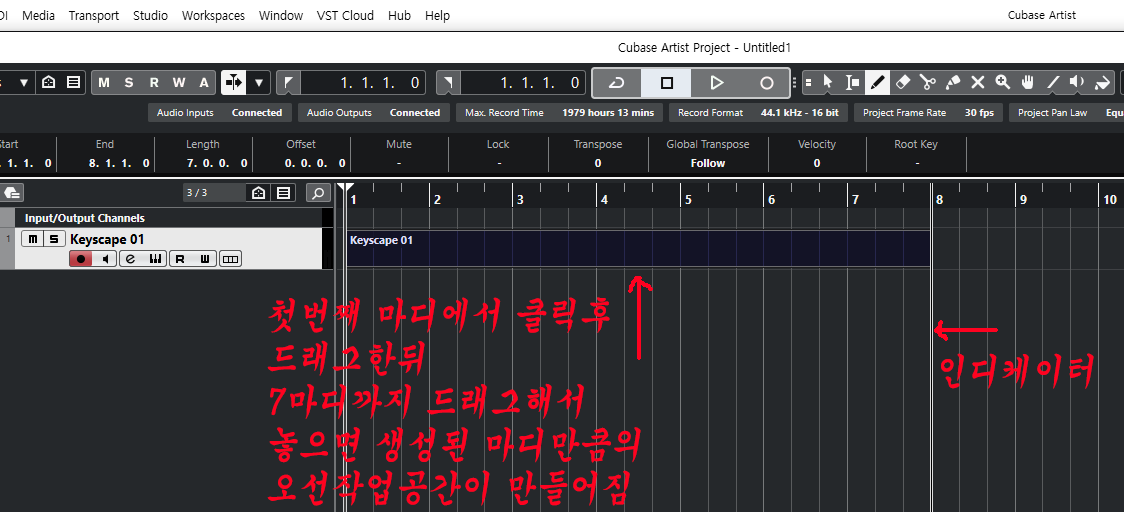The image size is (1124, 512).
Task: Open the Media menu
Action: point(39,15)
